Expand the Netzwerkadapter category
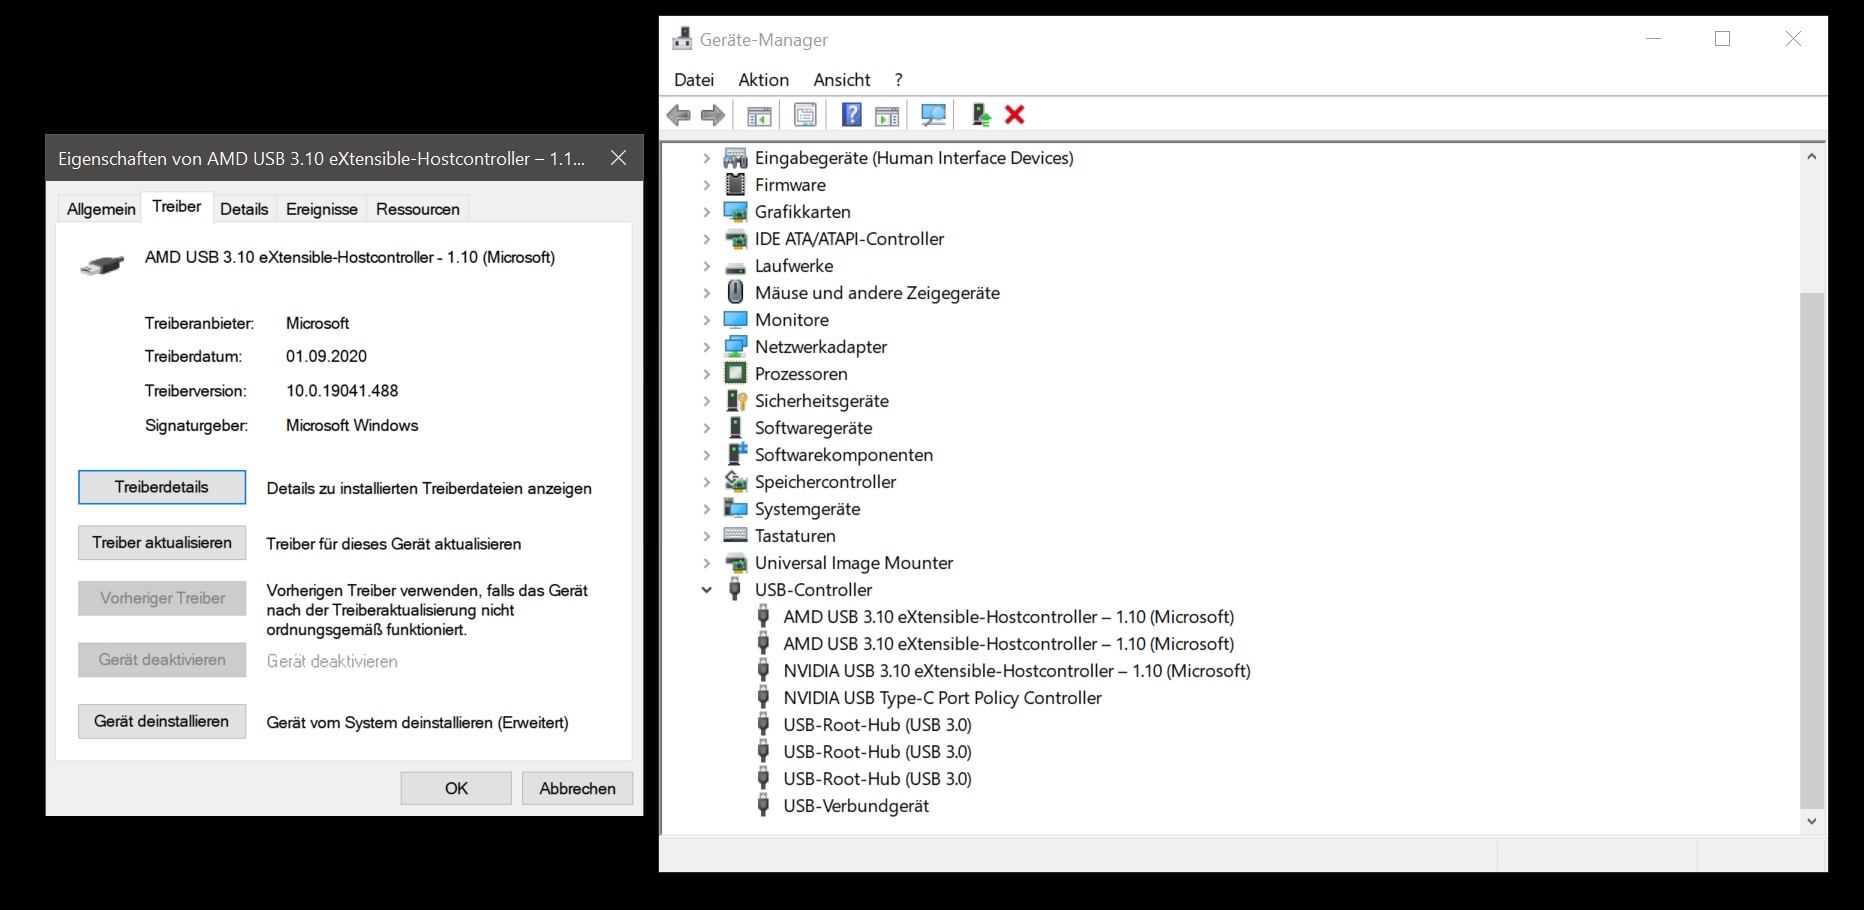The image size is (1864, 910). coord(706,347)
